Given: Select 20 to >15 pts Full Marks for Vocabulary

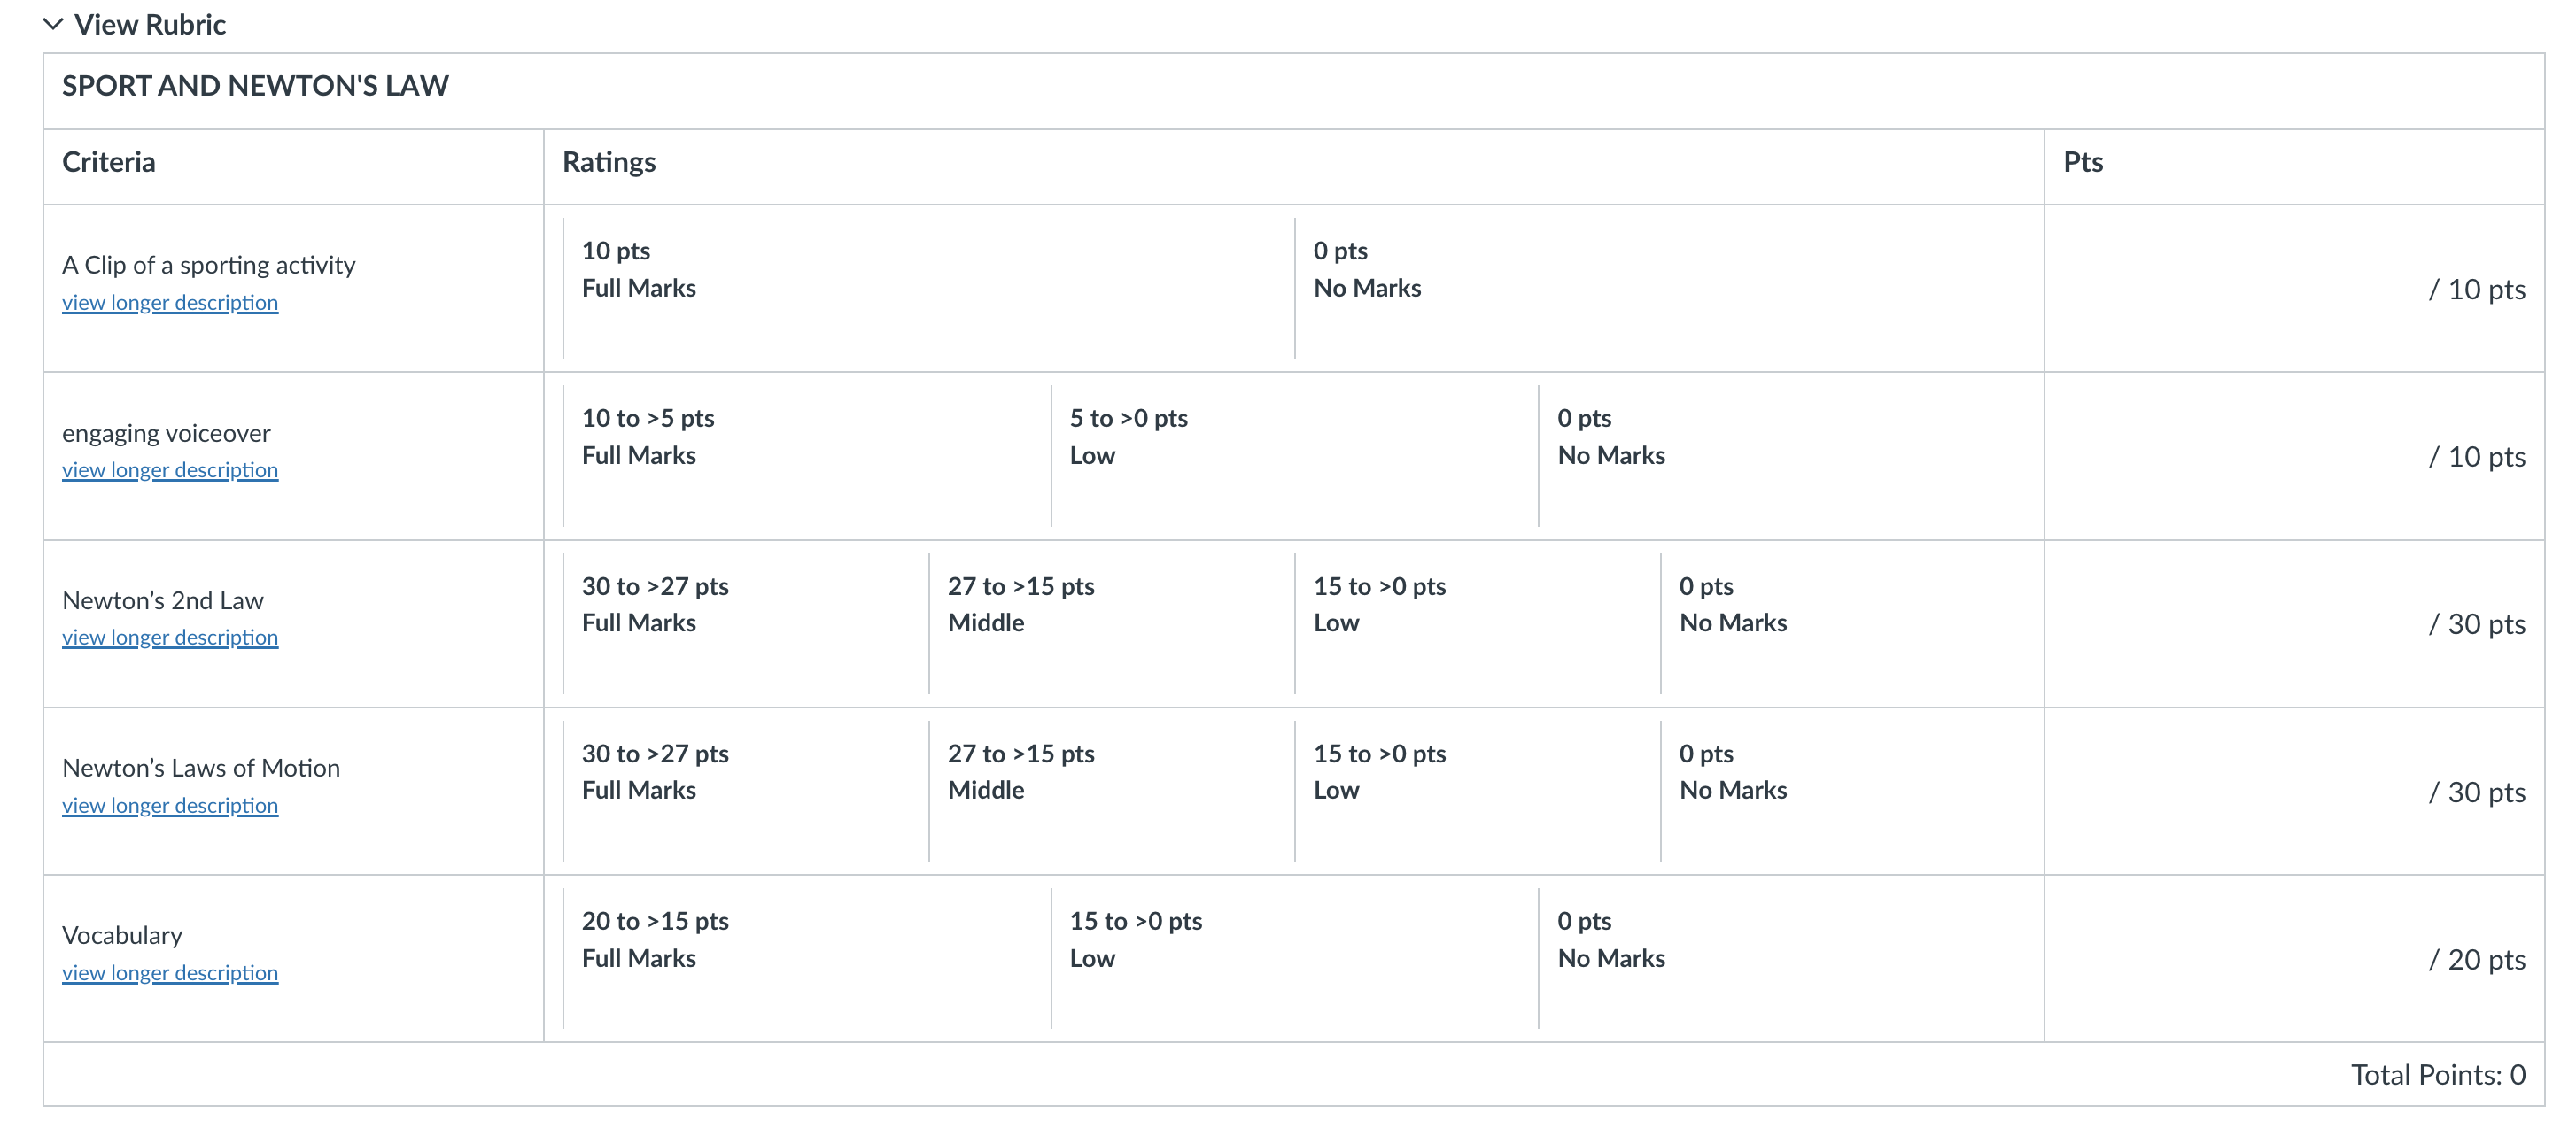Looking at the screenshot, I should point(807,958).
